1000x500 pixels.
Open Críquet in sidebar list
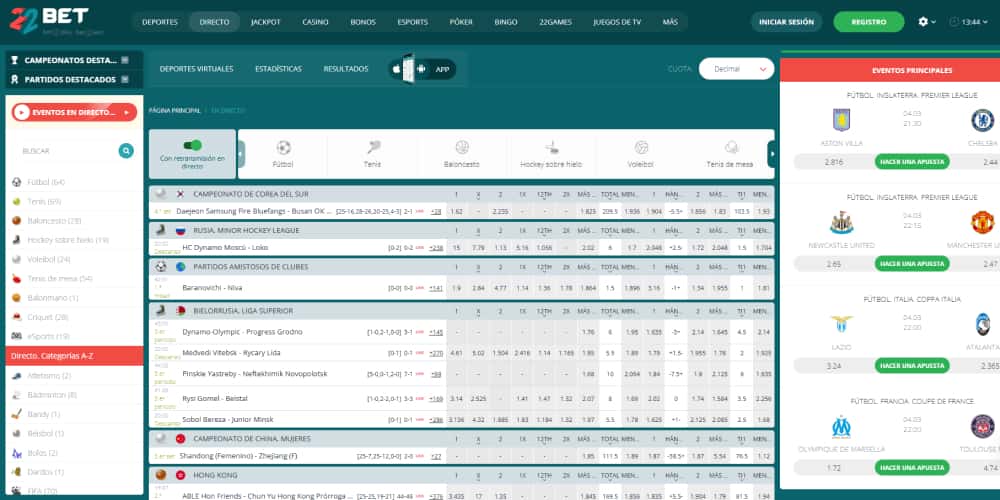pyautogui.click(x=47, y=317)
